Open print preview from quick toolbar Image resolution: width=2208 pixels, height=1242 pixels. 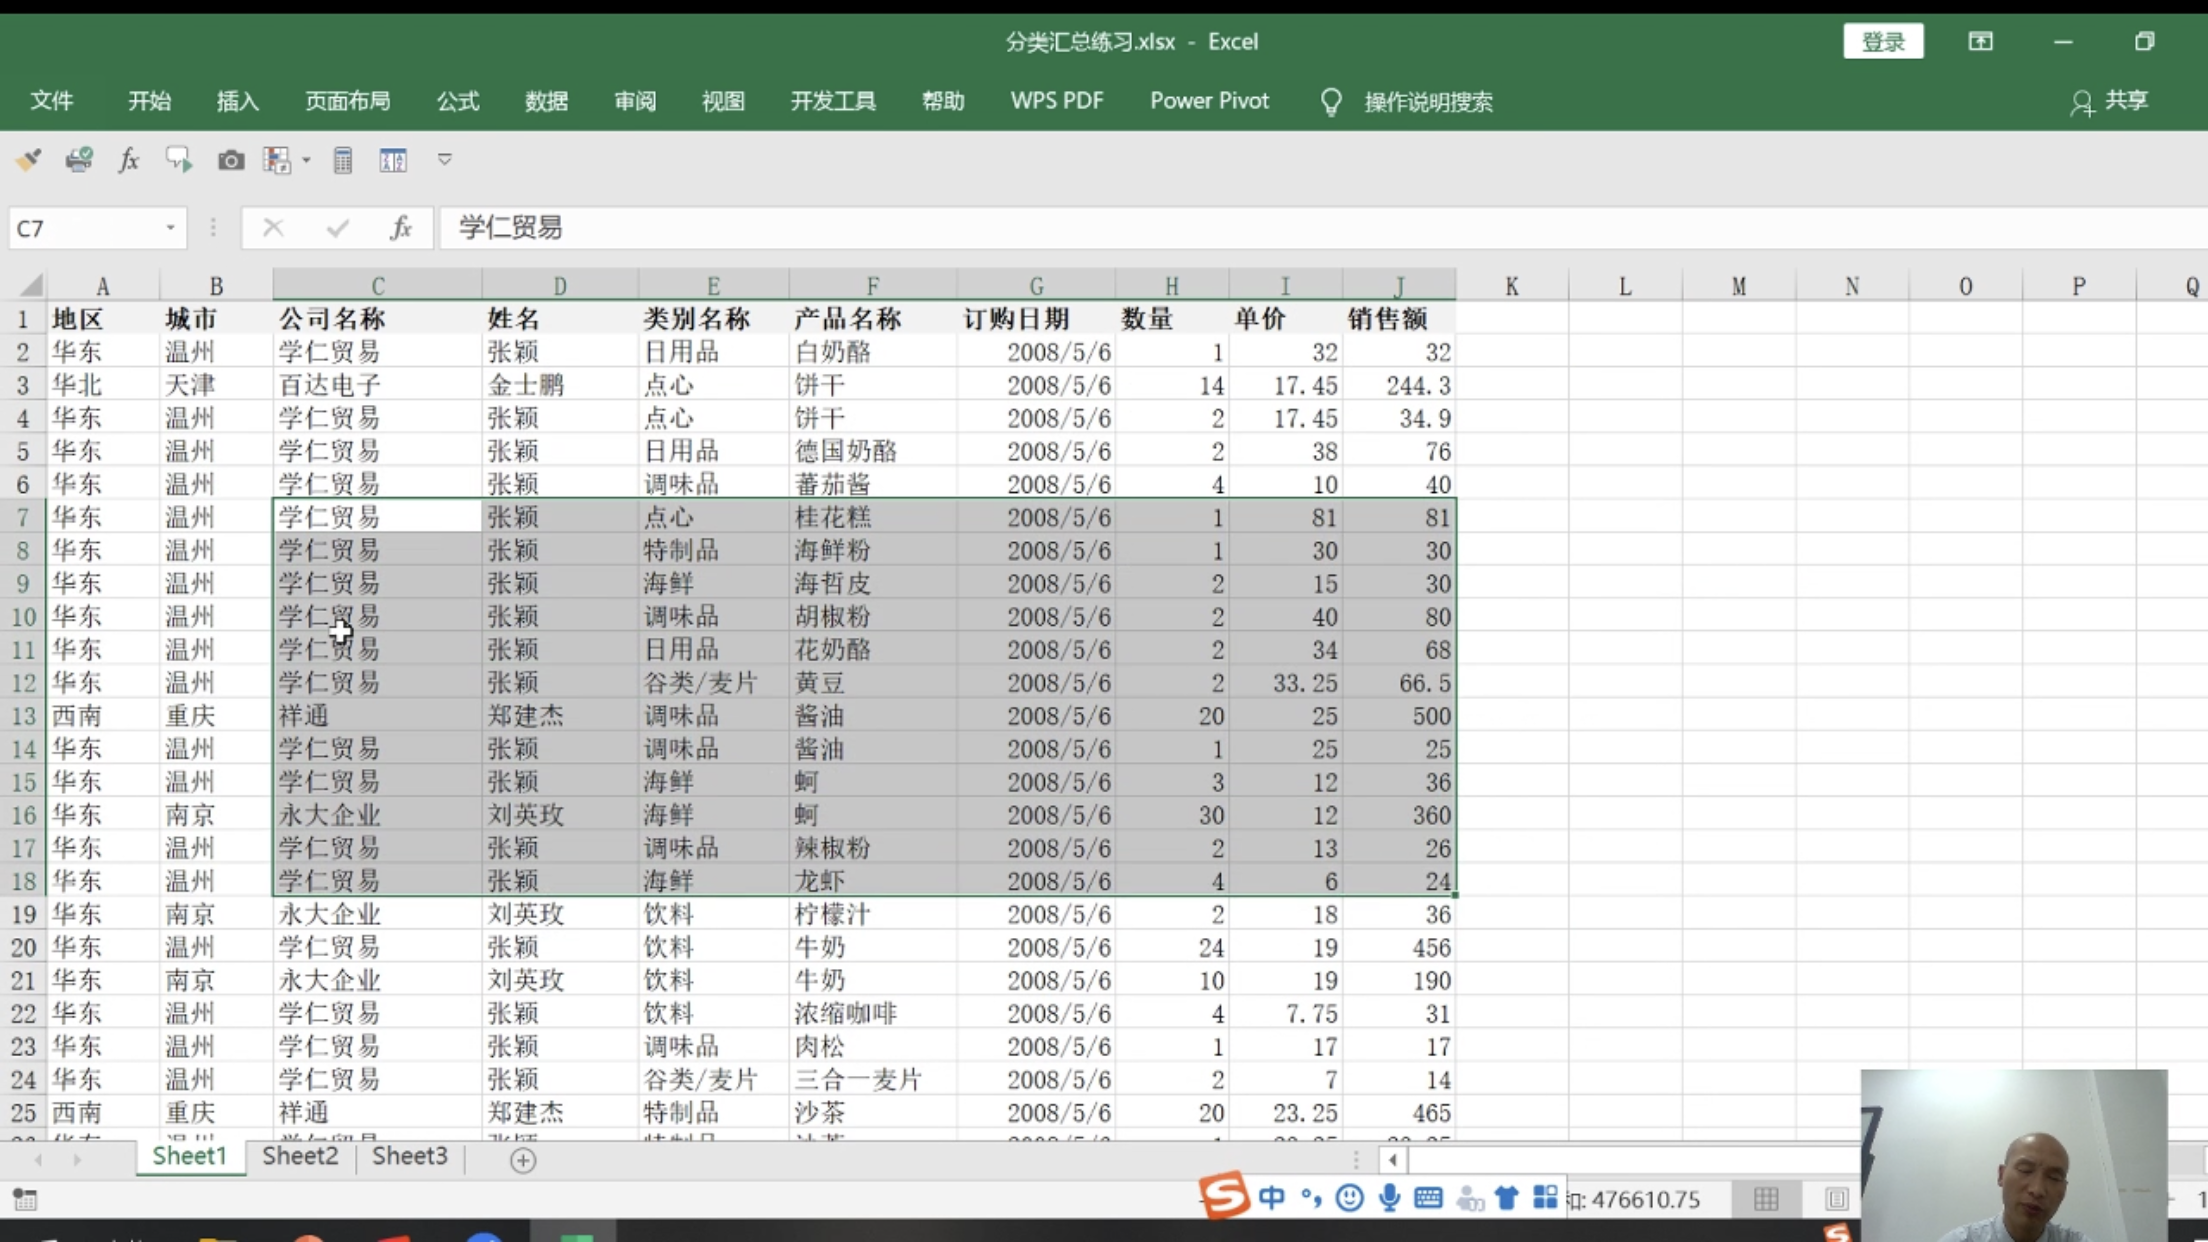79,160
